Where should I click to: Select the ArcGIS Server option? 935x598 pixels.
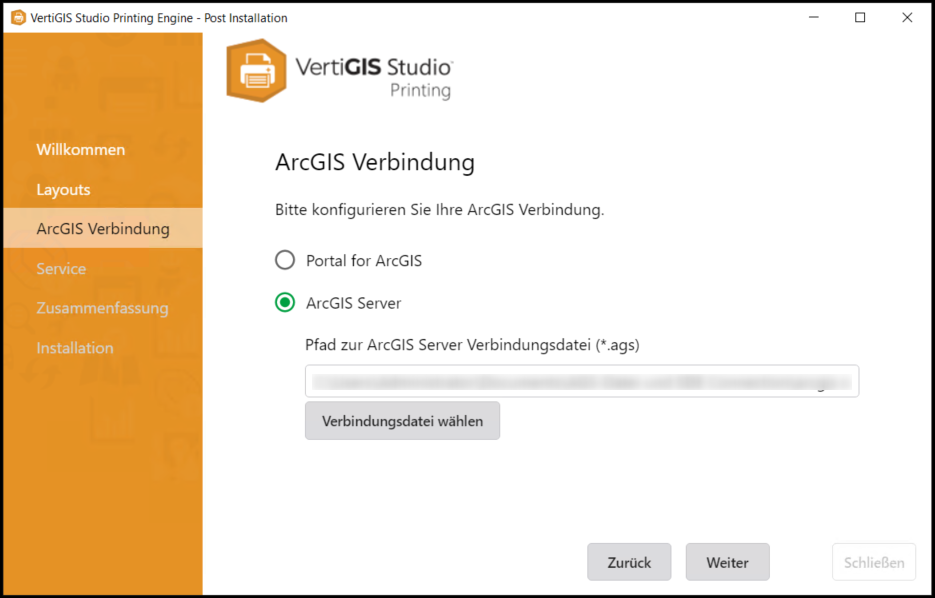pos(285,303)
